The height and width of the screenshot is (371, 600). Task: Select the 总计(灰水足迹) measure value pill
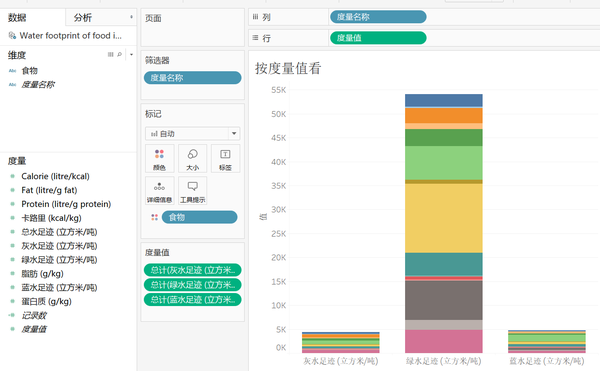[192, 270]
